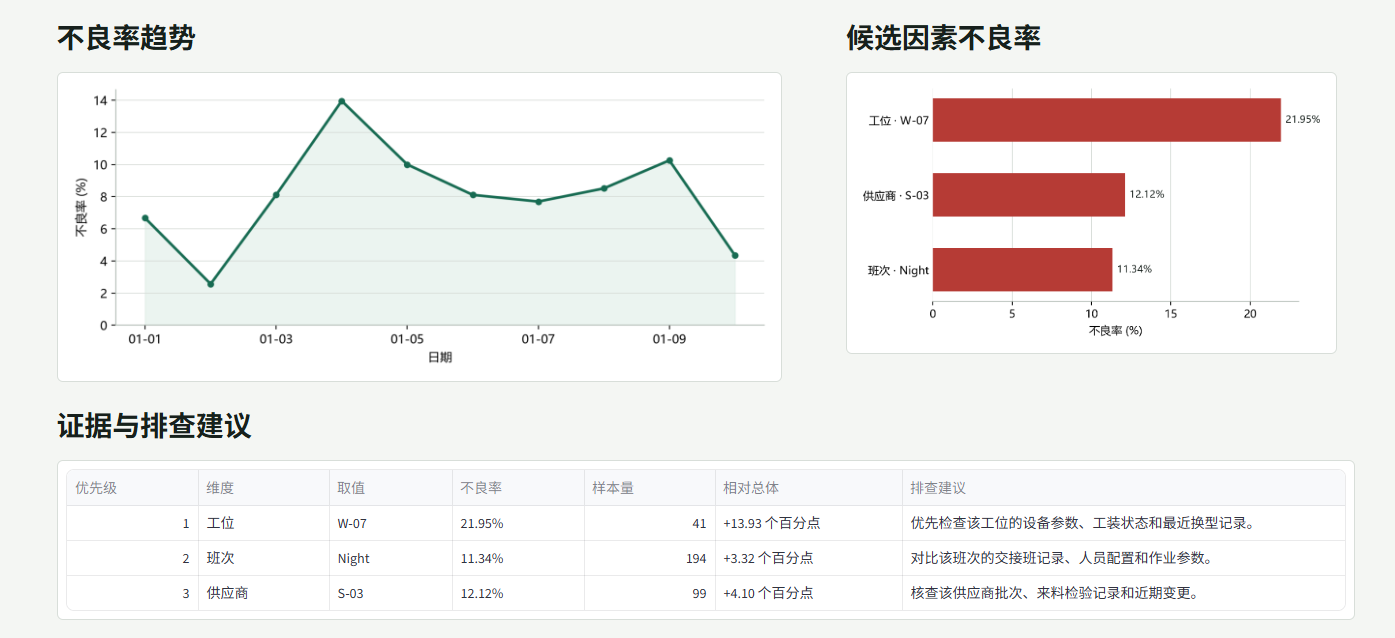
Task: Click the 候选因素不良率 heading
Action: pos(943,39)
